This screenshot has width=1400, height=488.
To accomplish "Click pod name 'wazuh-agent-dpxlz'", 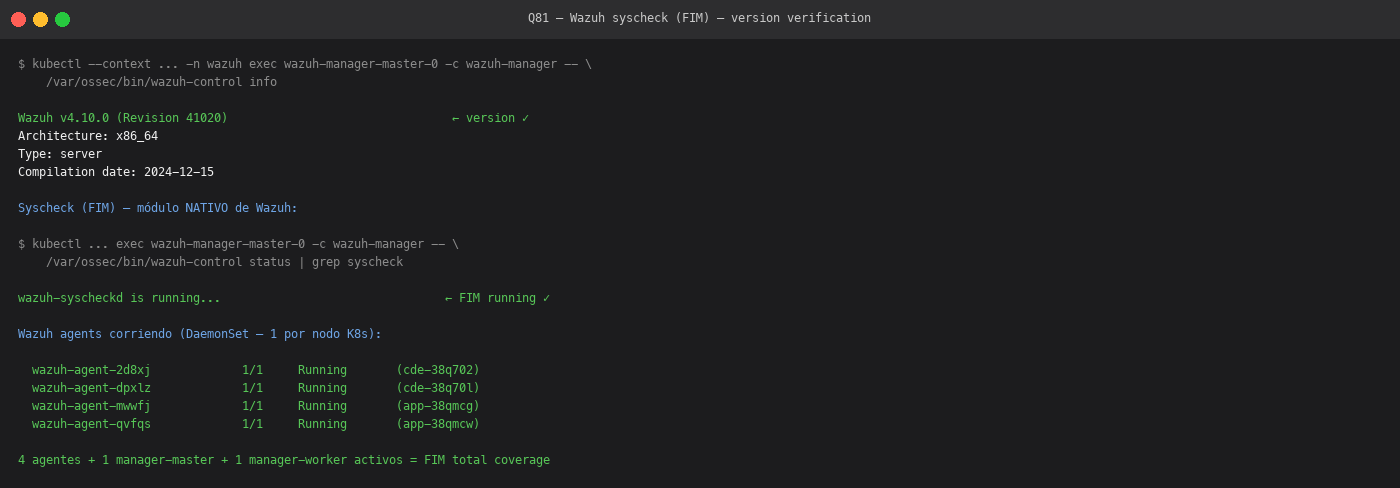I will (x=91, y=388).
